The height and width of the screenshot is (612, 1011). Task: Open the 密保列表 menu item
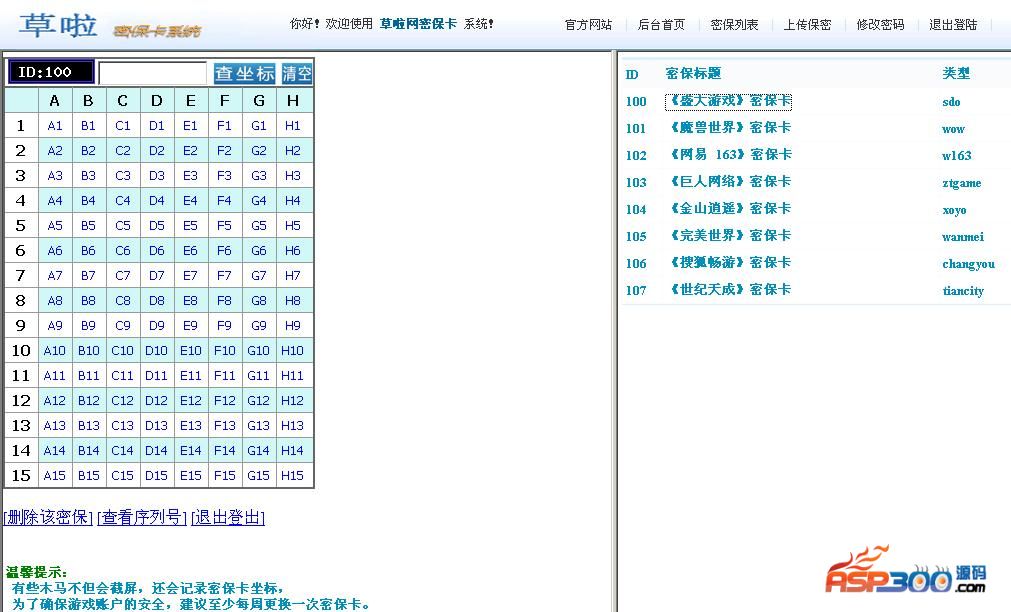click(x=734, y=25)
